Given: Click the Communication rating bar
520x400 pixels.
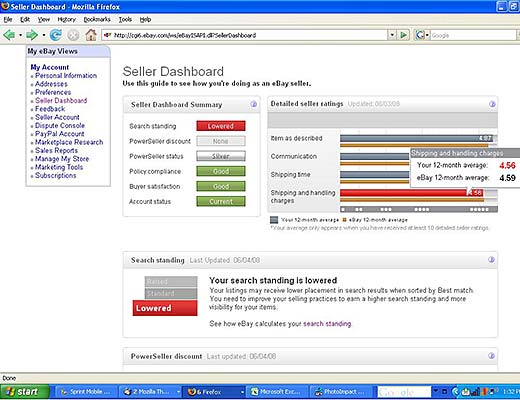Looking at the screenshot, I should (375, 156).
